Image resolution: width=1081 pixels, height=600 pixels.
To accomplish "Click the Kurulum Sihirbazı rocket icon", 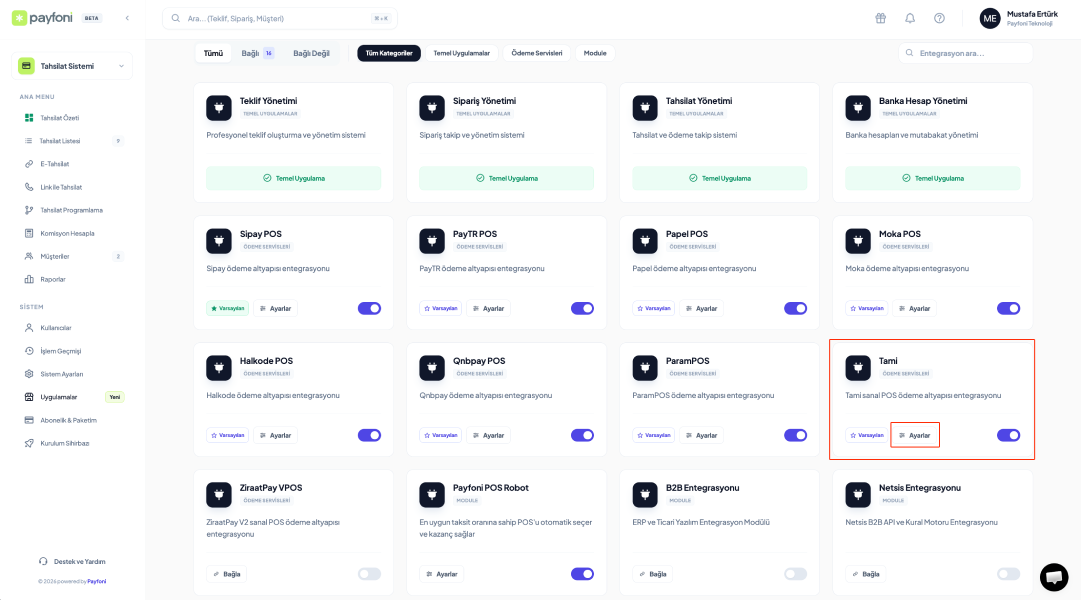I will (30, 443).
